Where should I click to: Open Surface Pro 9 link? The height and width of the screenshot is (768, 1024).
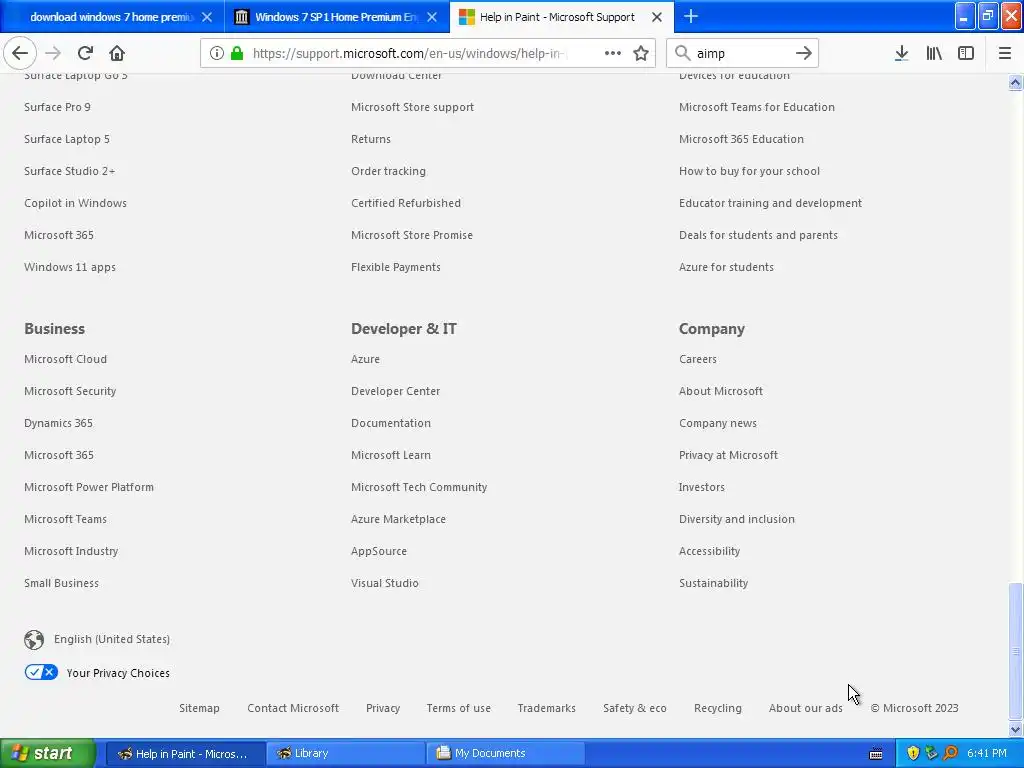(57, 107)
